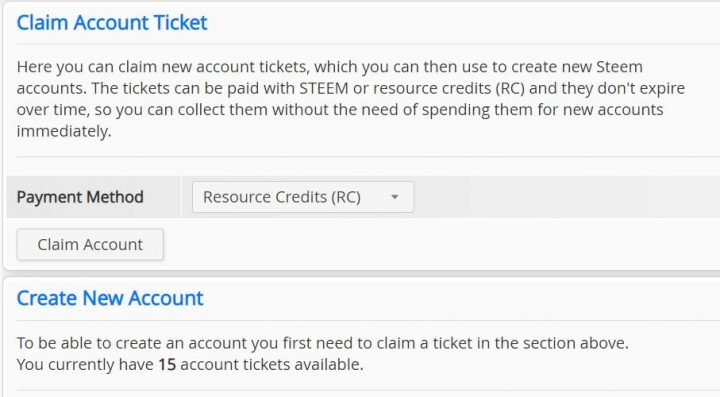Select the 'Resource Credits (RC)' text in selector
The height and width of the screenshot is (397, 720).
tap(281, 197)
